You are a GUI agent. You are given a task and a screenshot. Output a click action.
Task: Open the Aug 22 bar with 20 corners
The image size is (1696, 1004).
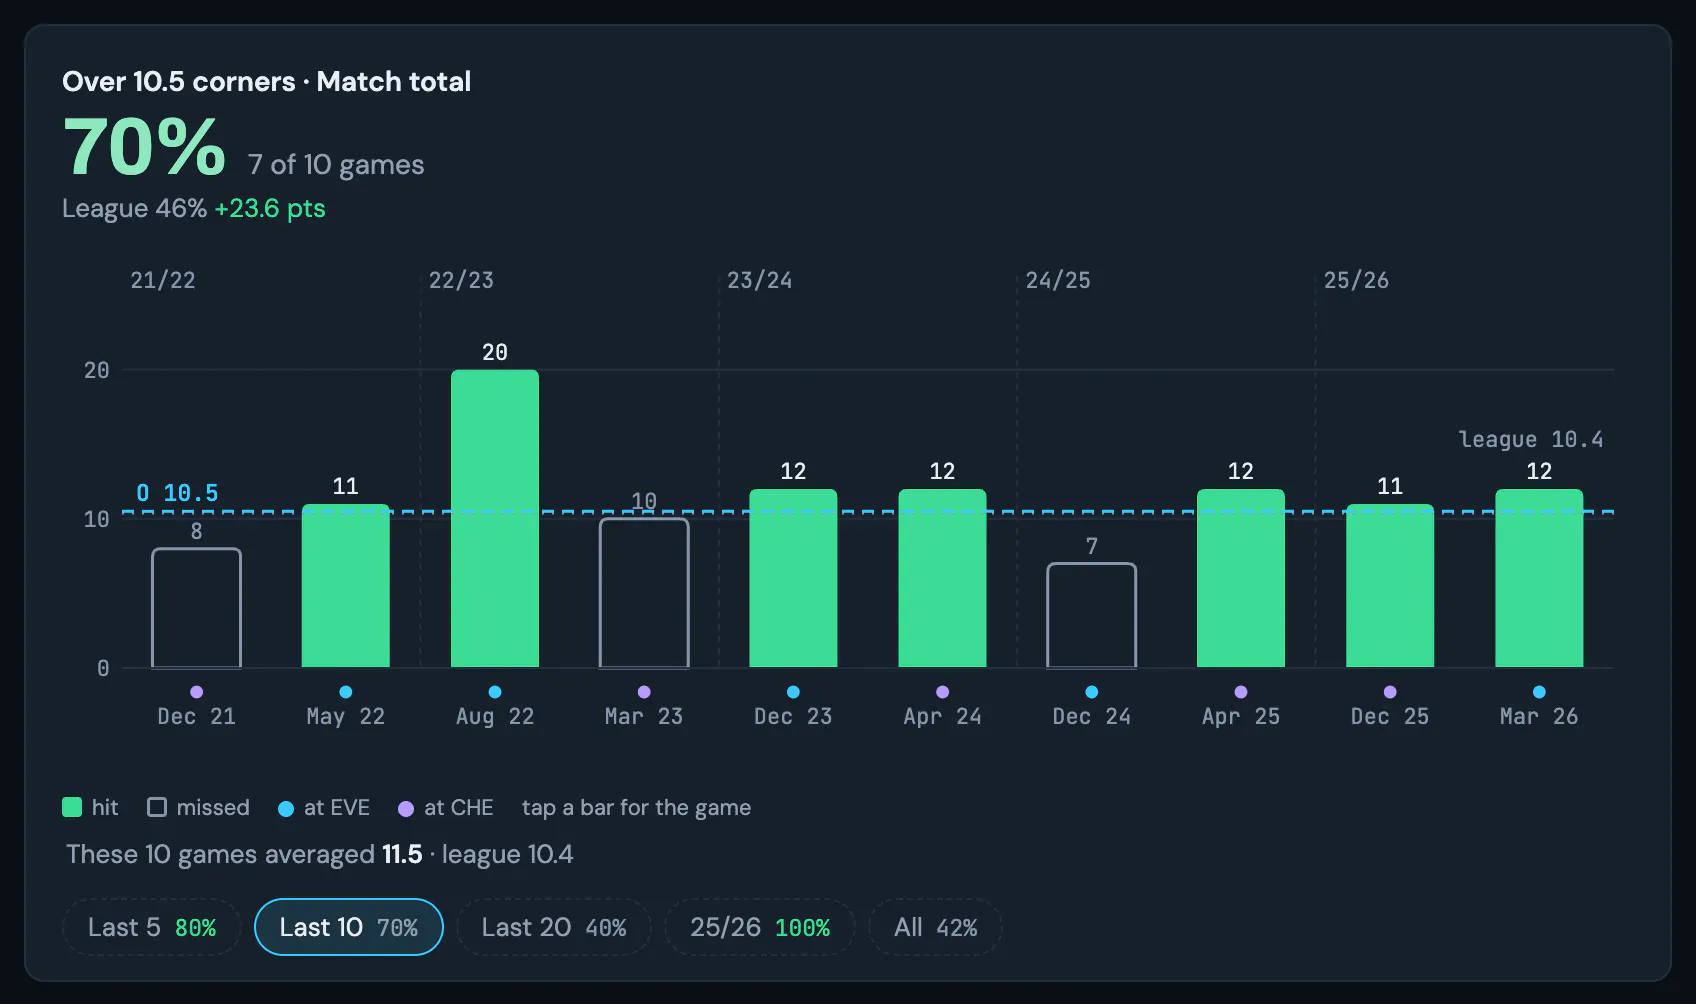495,519
